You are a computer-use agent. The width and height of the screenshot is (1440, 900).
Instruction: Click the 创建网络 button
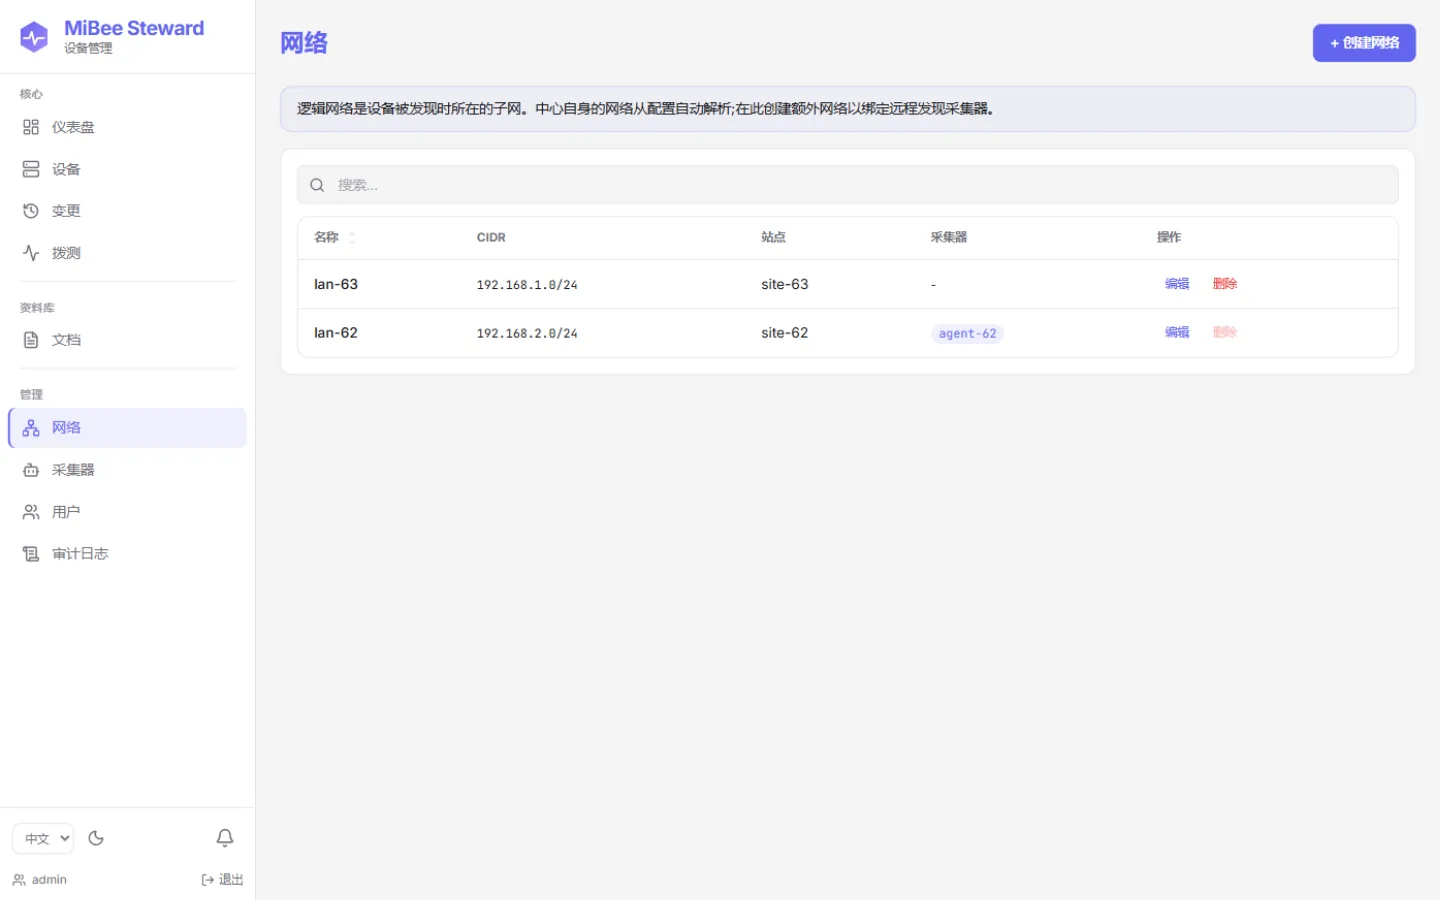(1364, 43)
